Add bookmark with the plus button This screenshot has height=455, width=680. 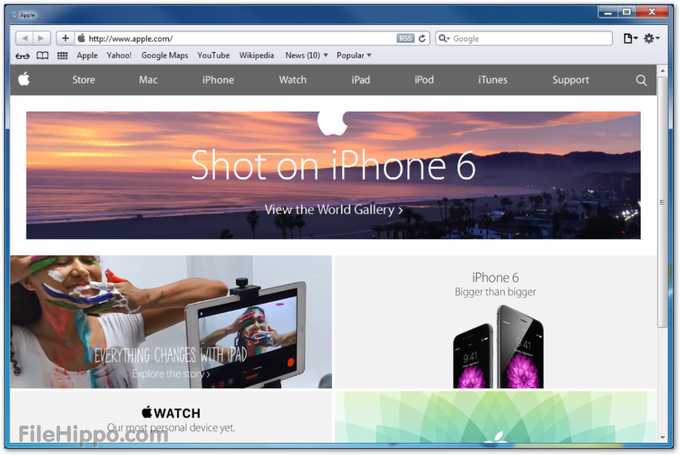click(65, 38)
